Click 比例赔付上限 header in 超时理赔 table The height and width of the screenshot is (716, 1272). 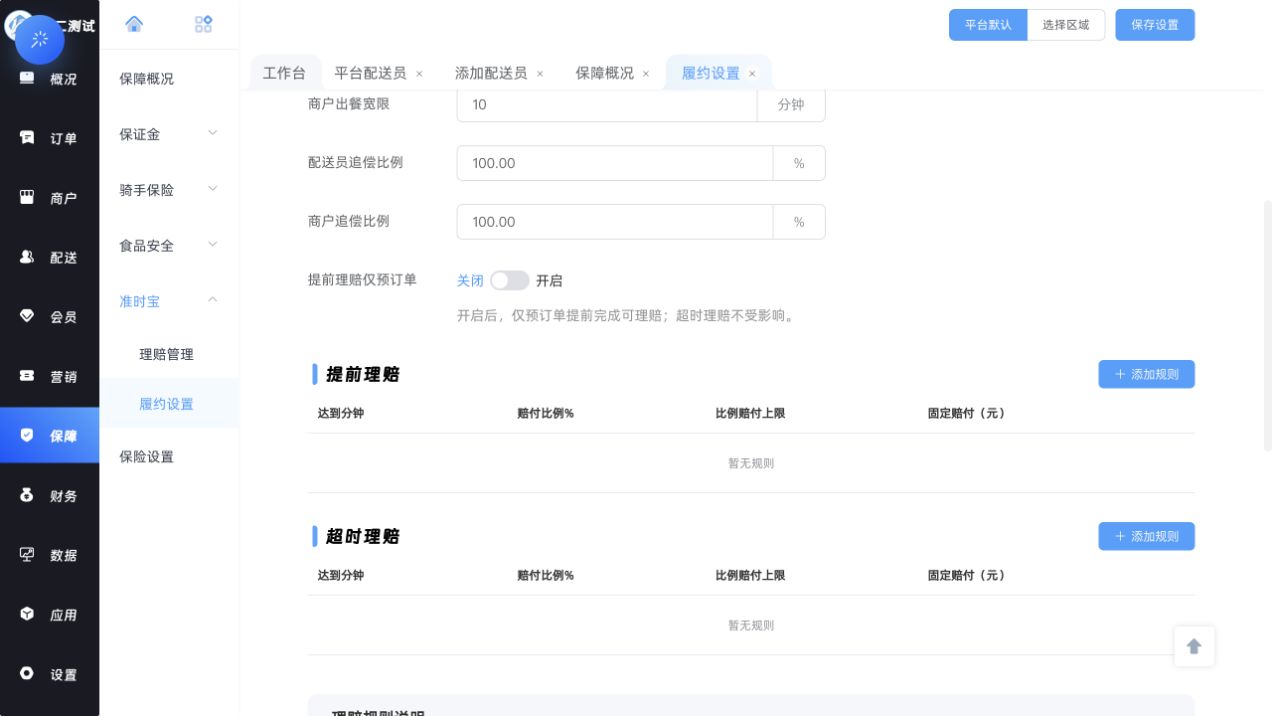point(750,575)
